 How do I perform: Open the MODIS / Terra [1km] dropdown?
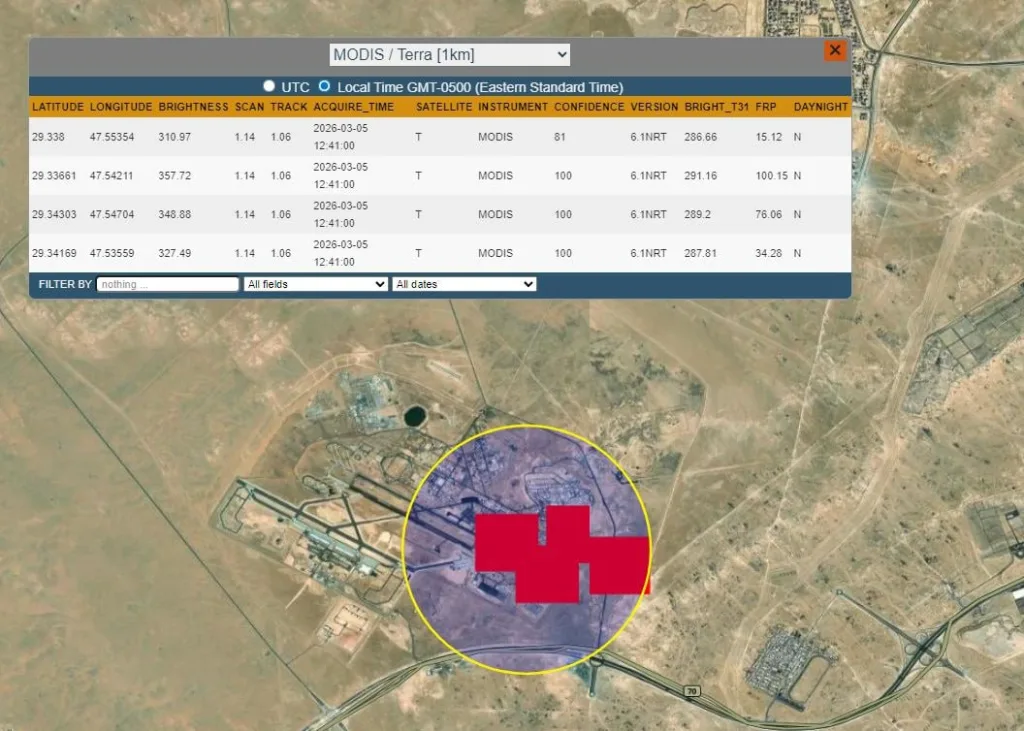pos(449,55)
